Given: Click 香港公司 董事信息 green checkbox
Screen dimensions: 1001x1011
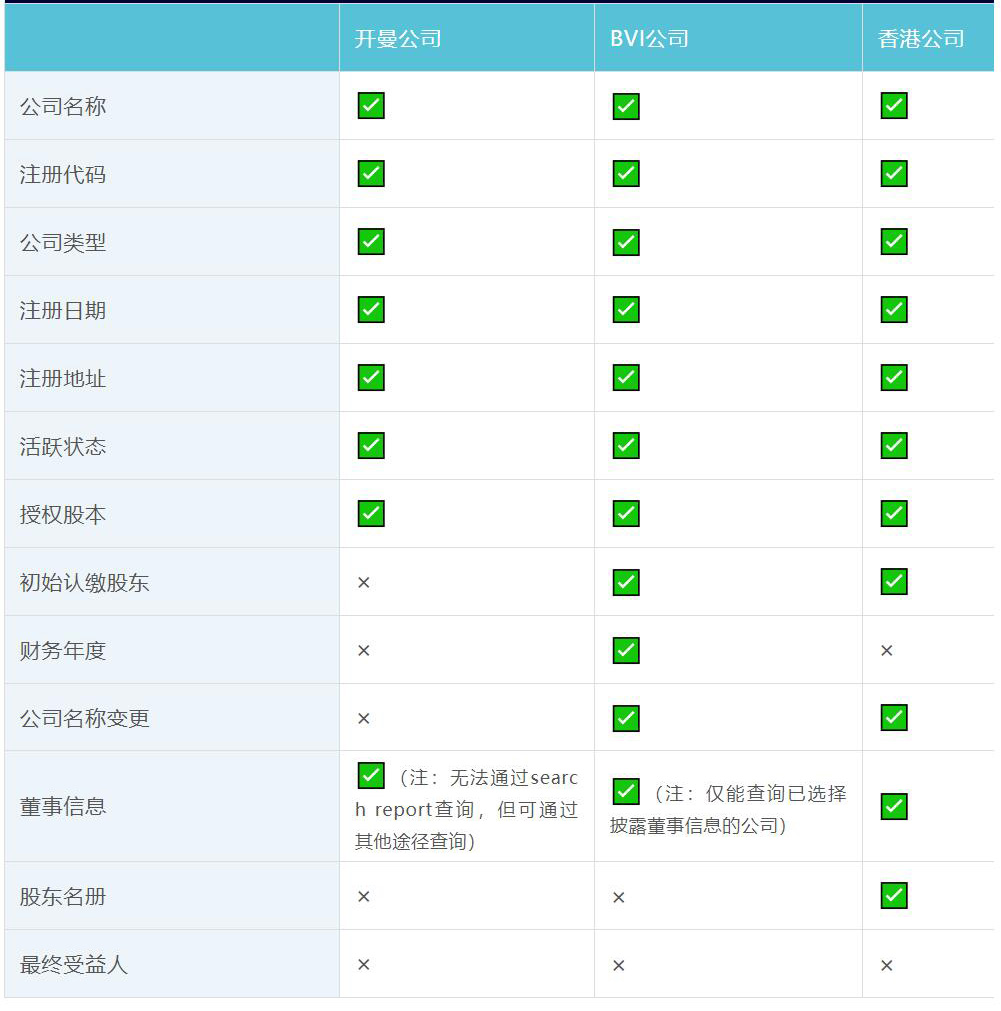Looking at the screenshot, I should tap(894, 806).
